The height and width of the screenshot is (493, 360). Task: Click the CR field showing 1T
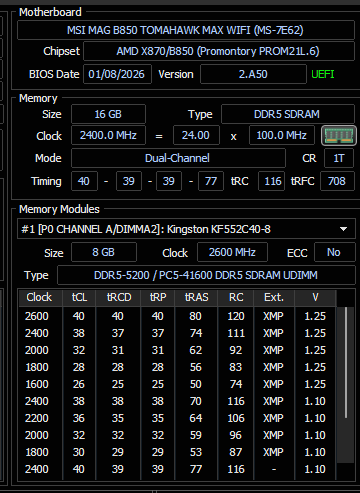click(x=339, y=158)
